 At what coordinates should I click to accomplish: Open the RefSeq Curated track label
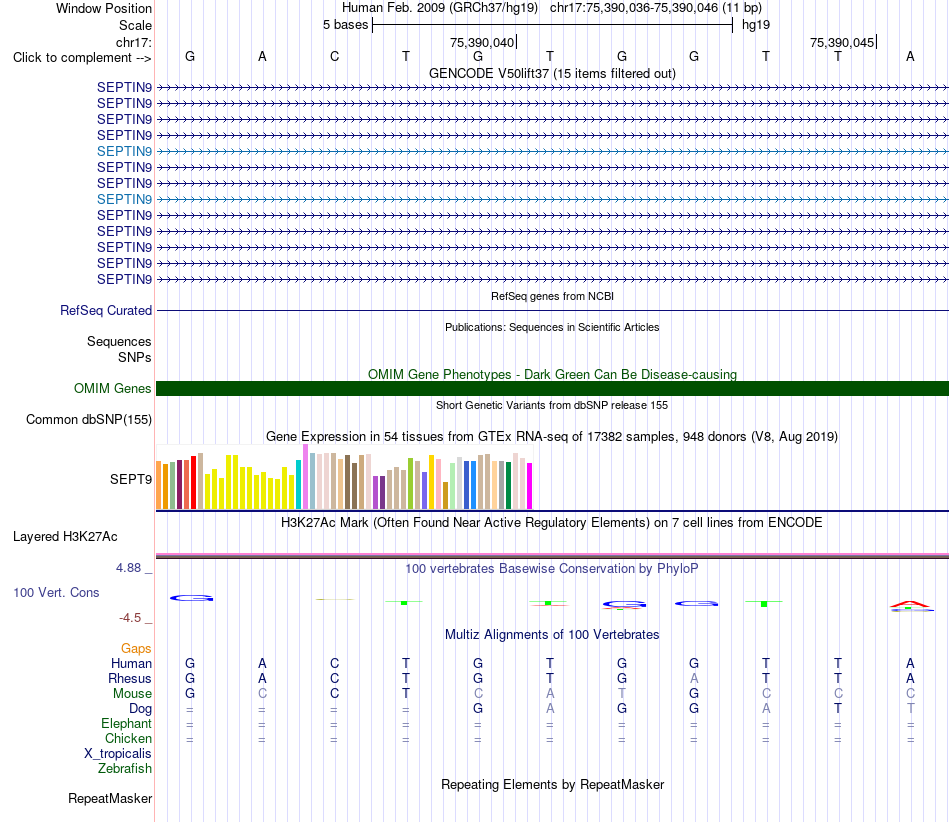106,310
